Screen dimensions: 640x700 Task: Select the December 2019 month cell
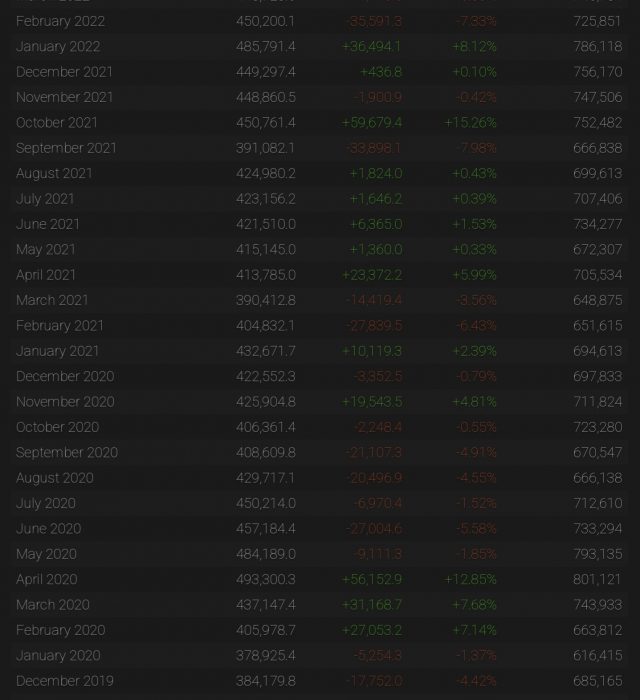(65, 681)
